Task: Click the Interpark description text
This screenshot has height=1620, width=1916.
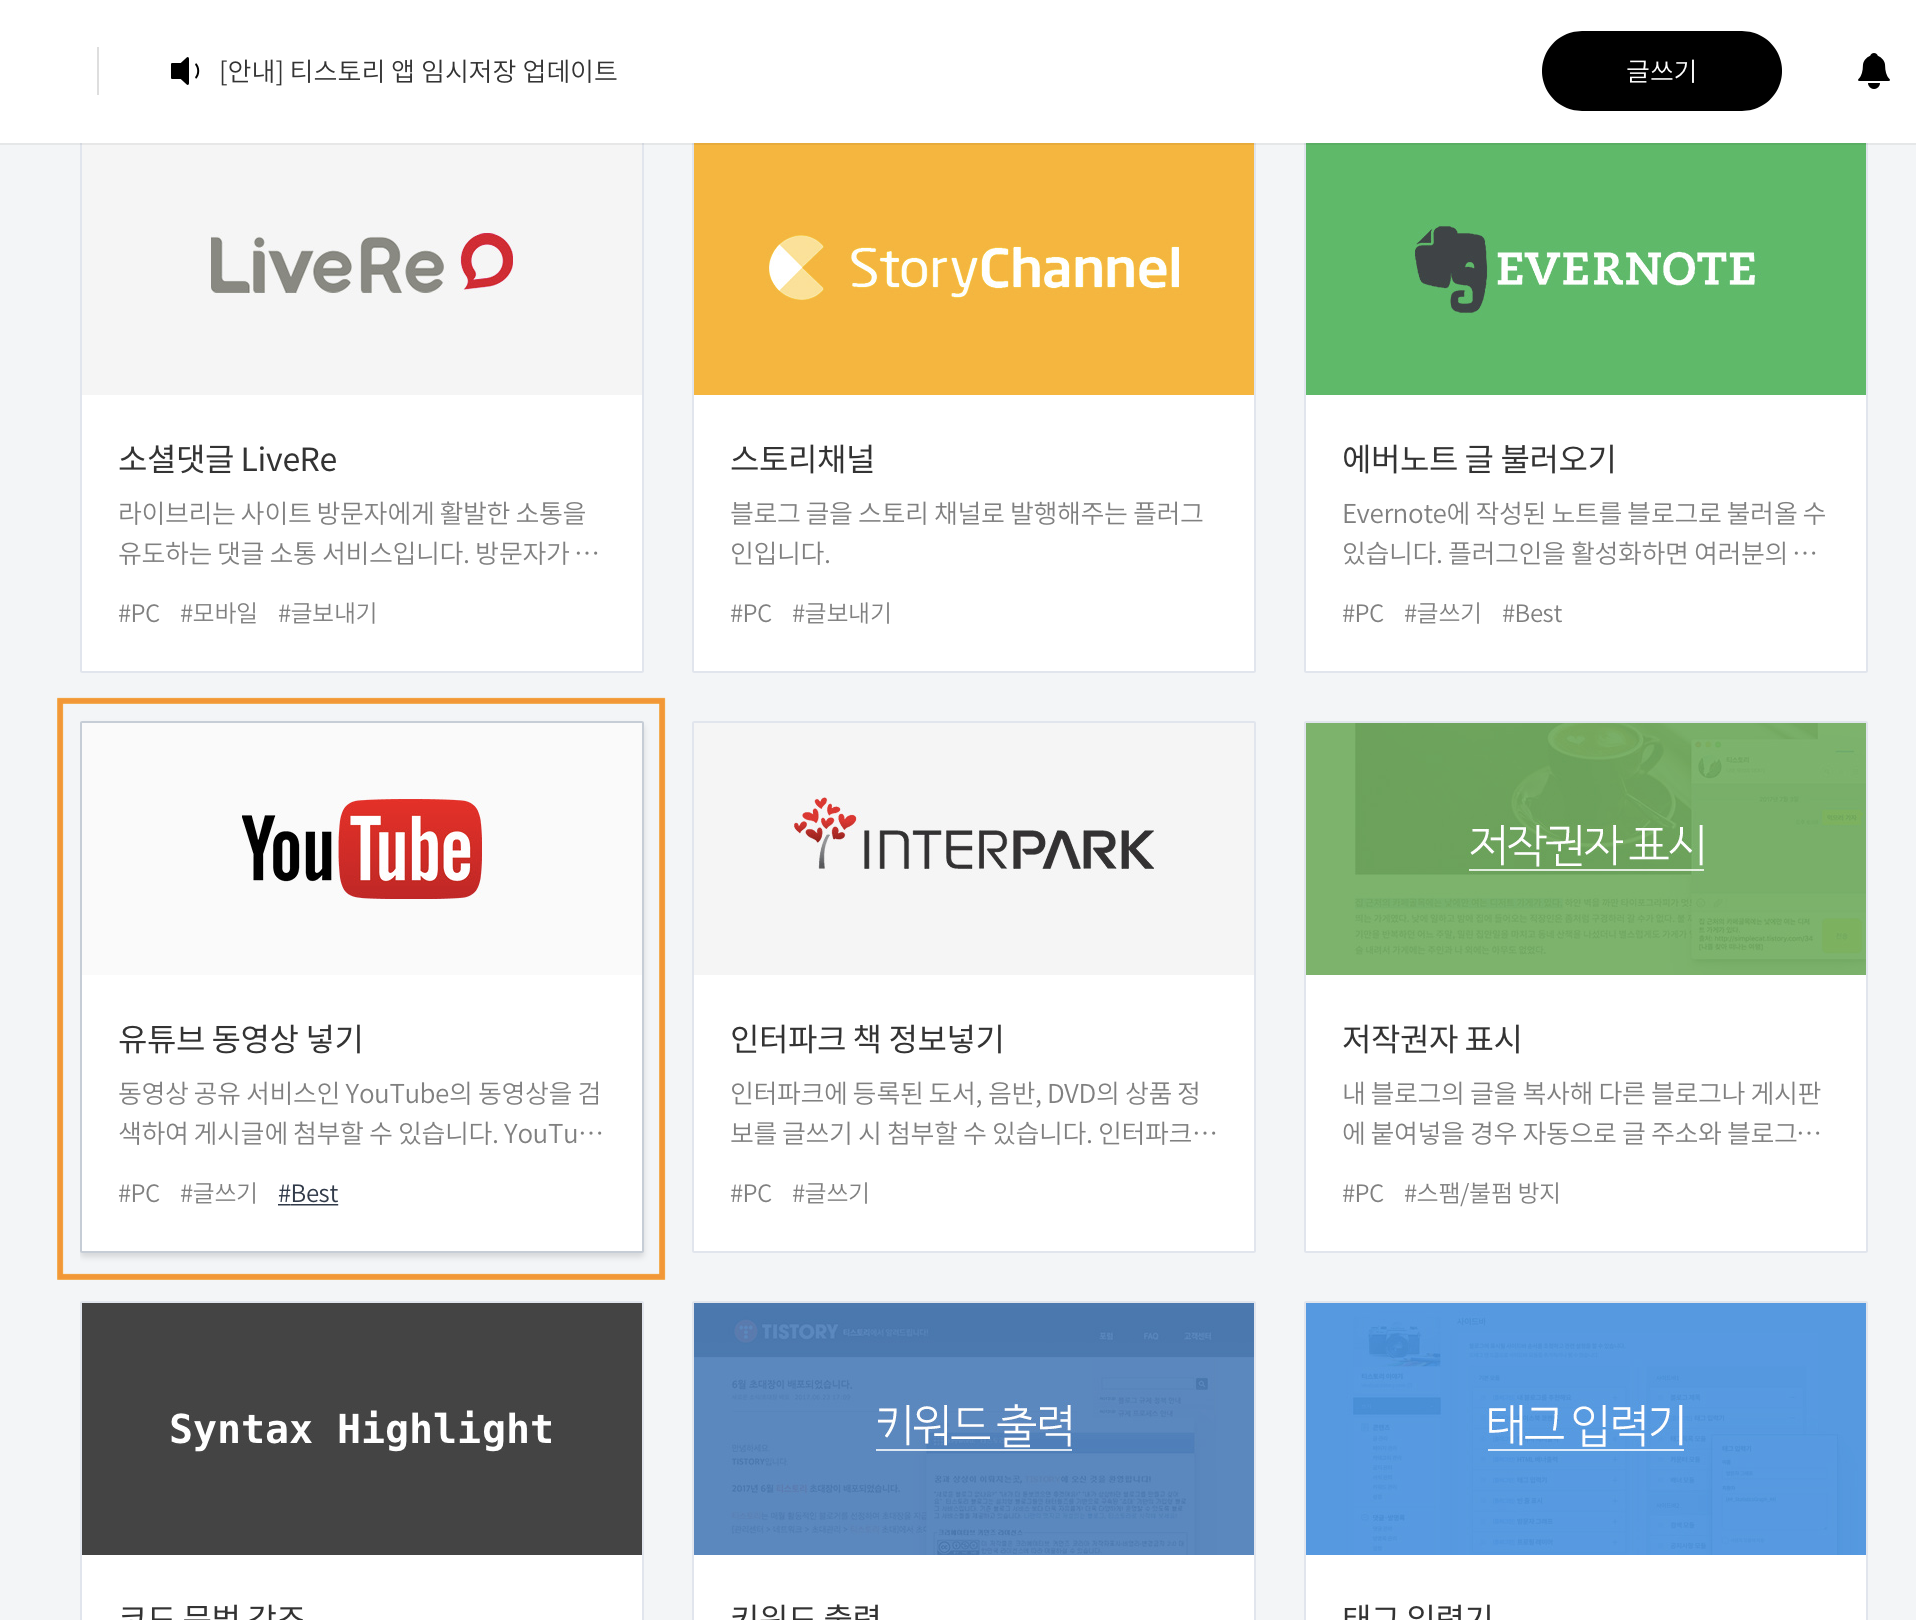Action: pos(974,1113)
